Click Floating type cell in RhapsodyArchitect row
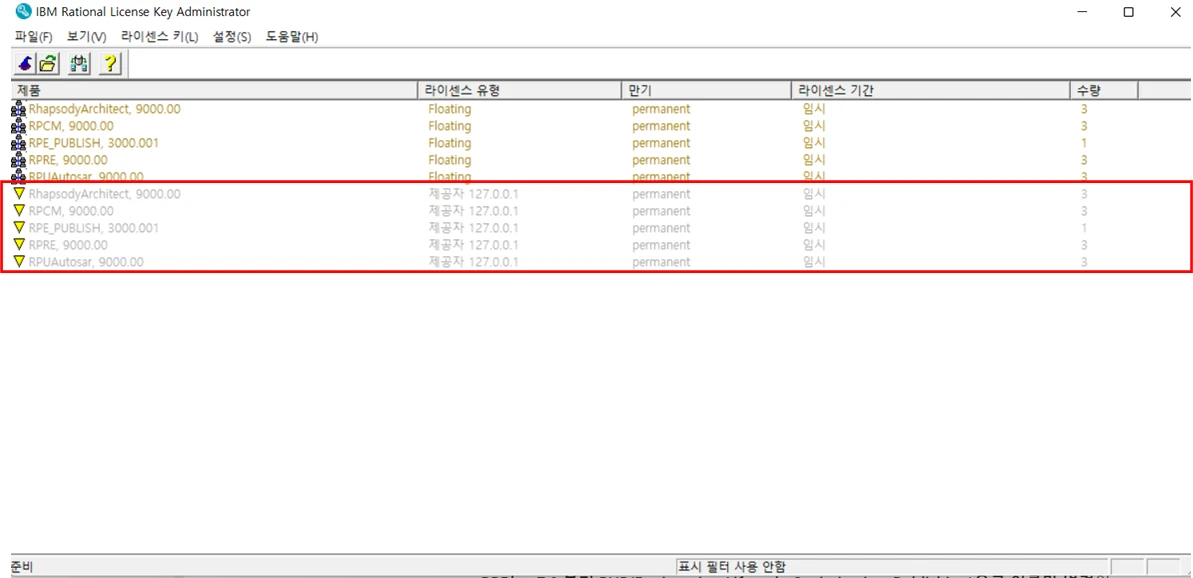Screen dimensions: 1193x578 tap(450, 109)
